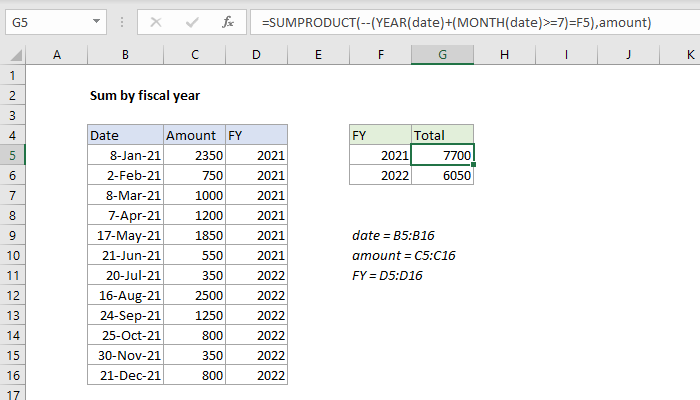Select row 10 header
700x400 pixels.
click(x=12, y=255)
